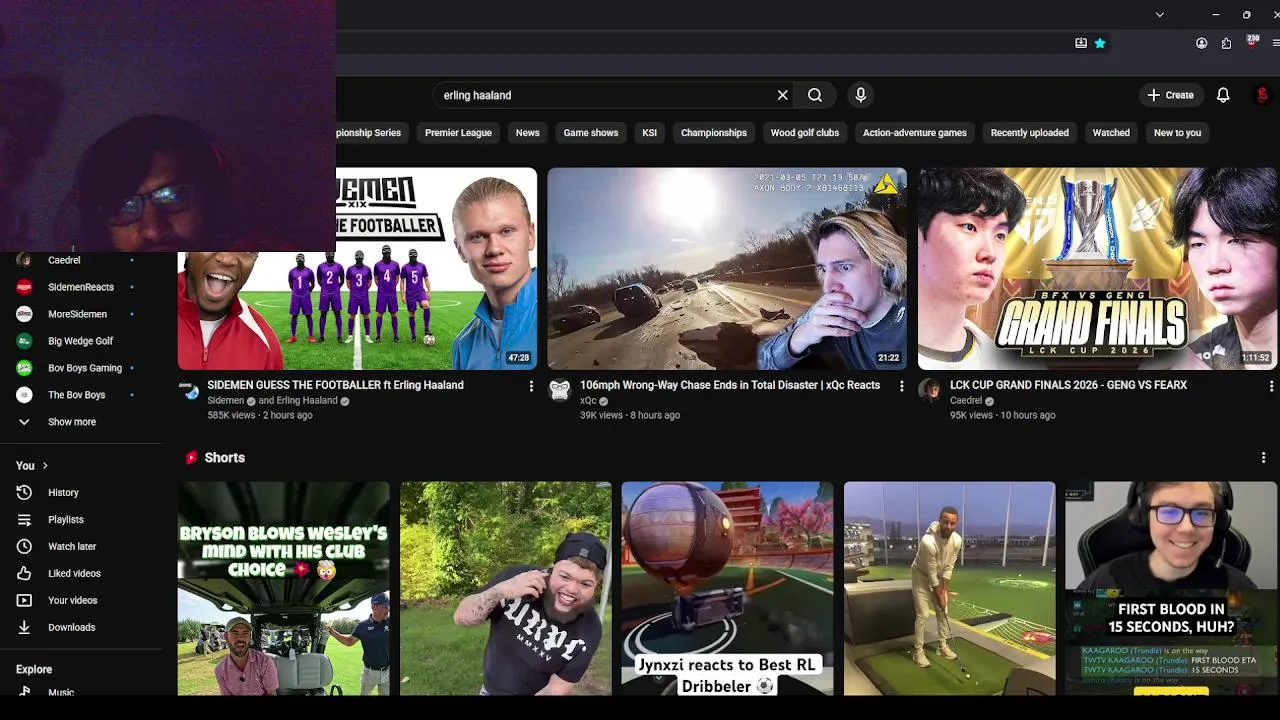
Task: Open the more menu for the xQc video
Action: click(901, 386)
